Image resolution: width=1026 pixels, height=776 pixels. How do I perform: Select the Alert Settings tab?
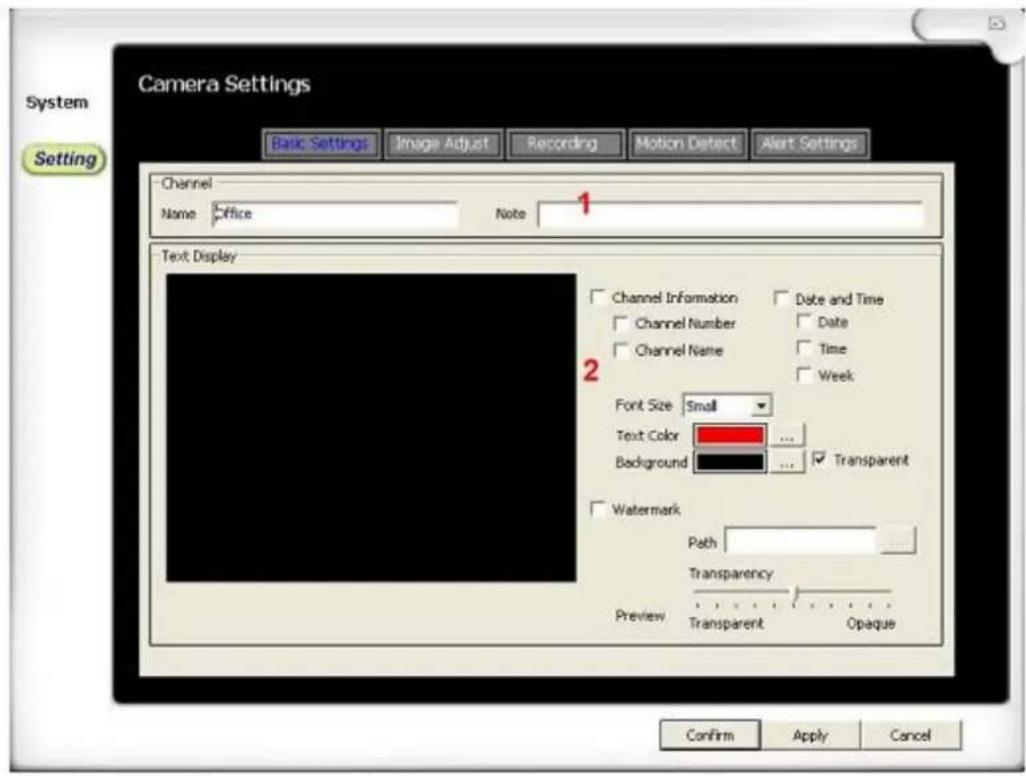pos(809,143)
